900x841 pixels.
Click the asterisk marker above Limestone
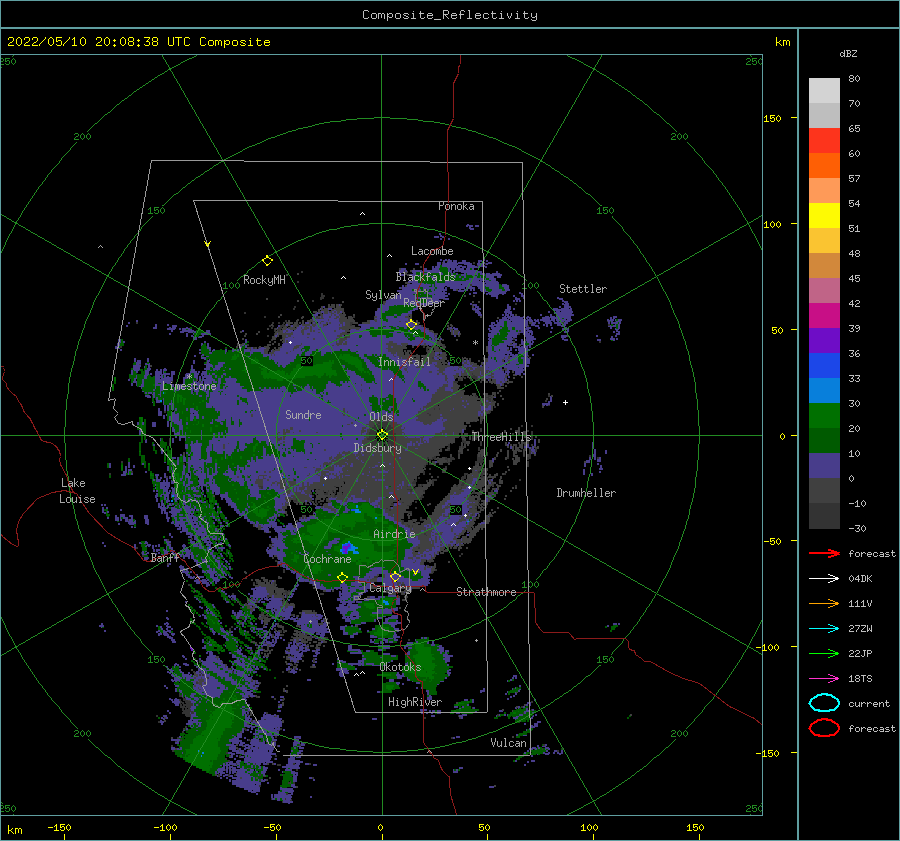pos(189,377)
